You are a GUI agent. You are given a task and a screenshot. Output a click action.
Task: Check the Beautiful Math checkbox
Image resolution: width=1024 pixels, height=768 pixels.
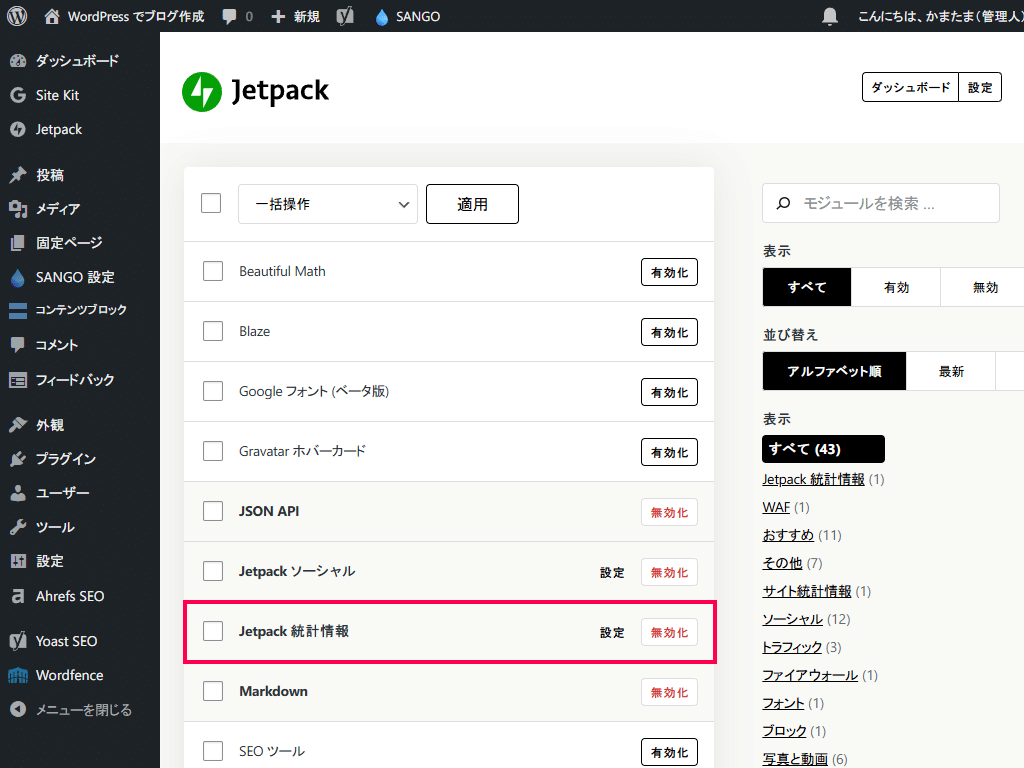212,271
